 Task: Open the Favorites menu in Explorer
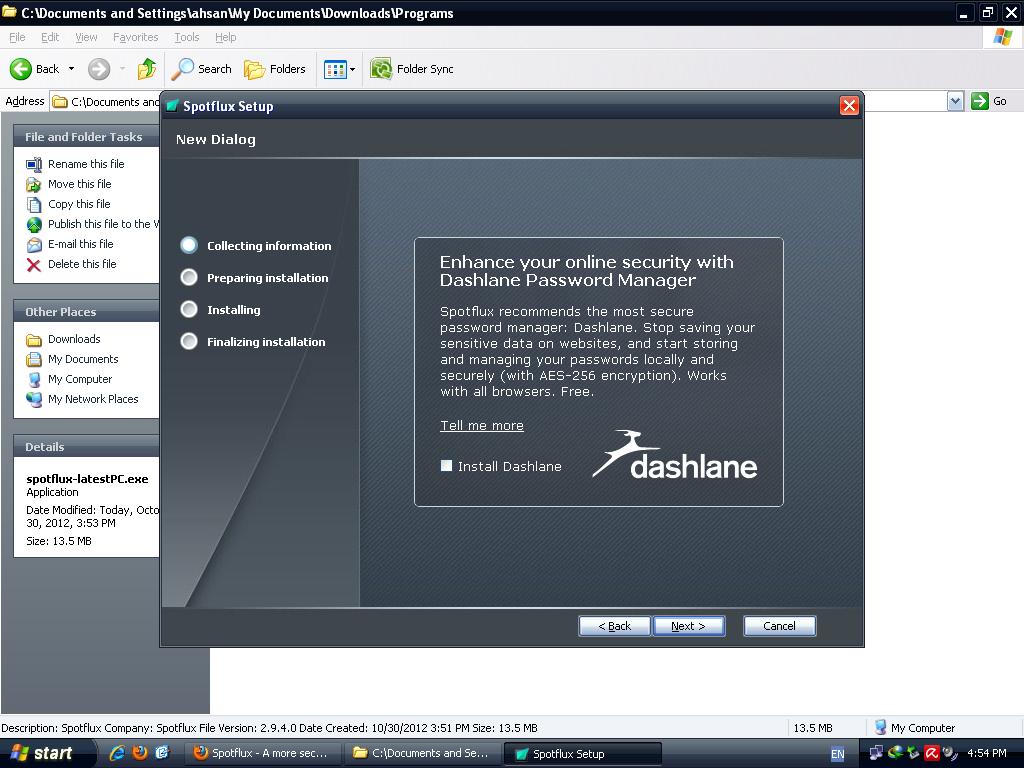pyautogui.click(x=135, y=37)
